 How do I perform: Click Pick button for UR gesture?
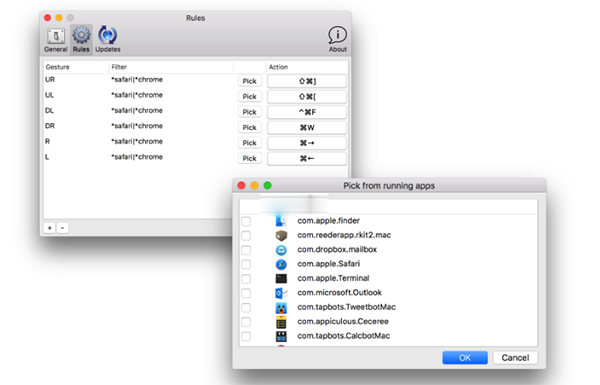(249, 81)
